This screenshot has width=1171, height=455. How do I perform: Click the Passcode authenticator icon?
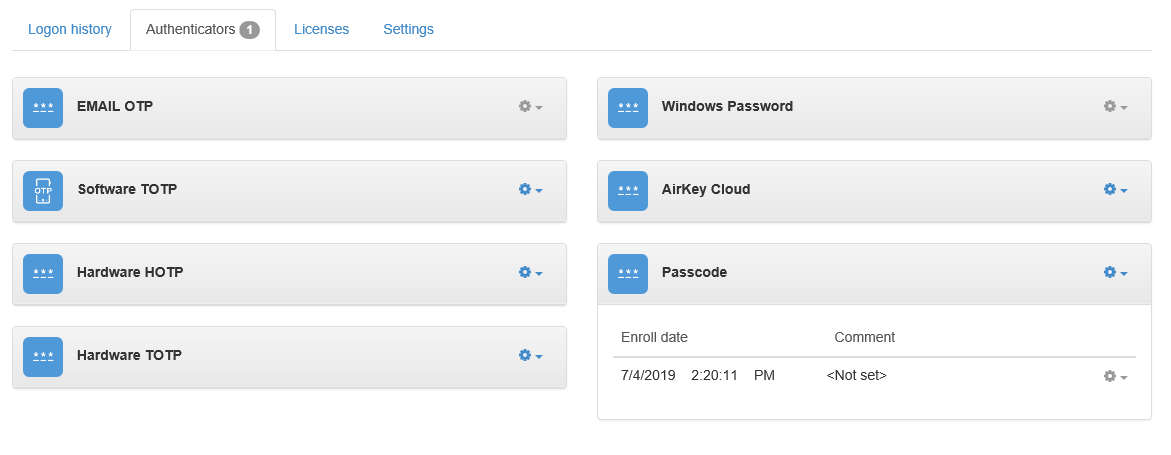(x=628, y=273)
